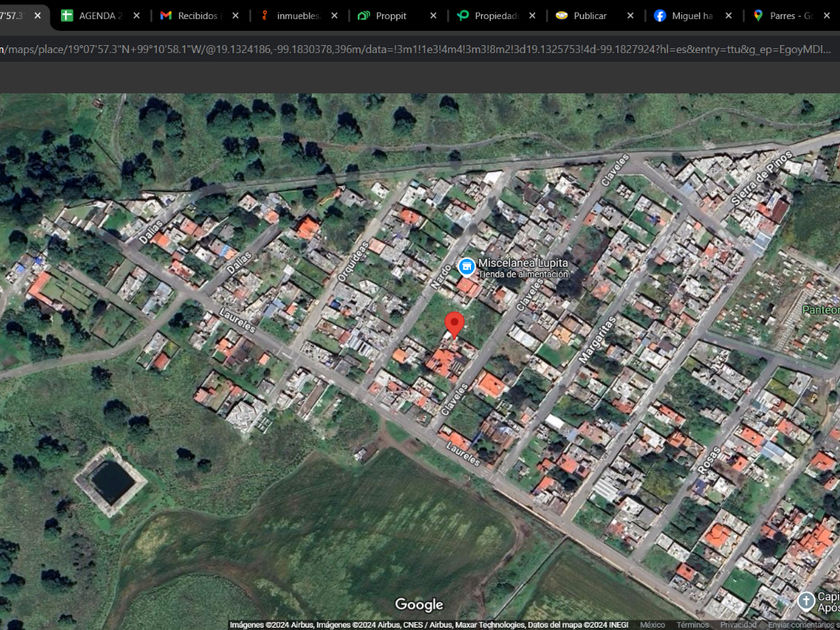Image resolution: width=840 pixels, height=630 pixels.
Task: Open the Términos link
Action: click(692, 625)
